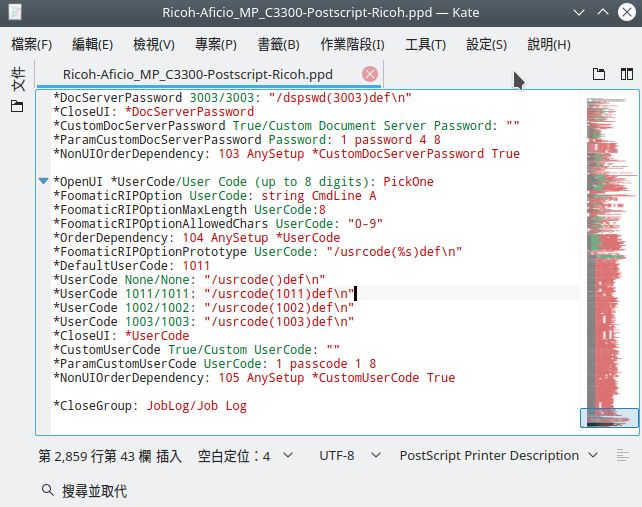Screen dimensions: 642x507
Task: Open Search and Replace panel
Action: 85,491
